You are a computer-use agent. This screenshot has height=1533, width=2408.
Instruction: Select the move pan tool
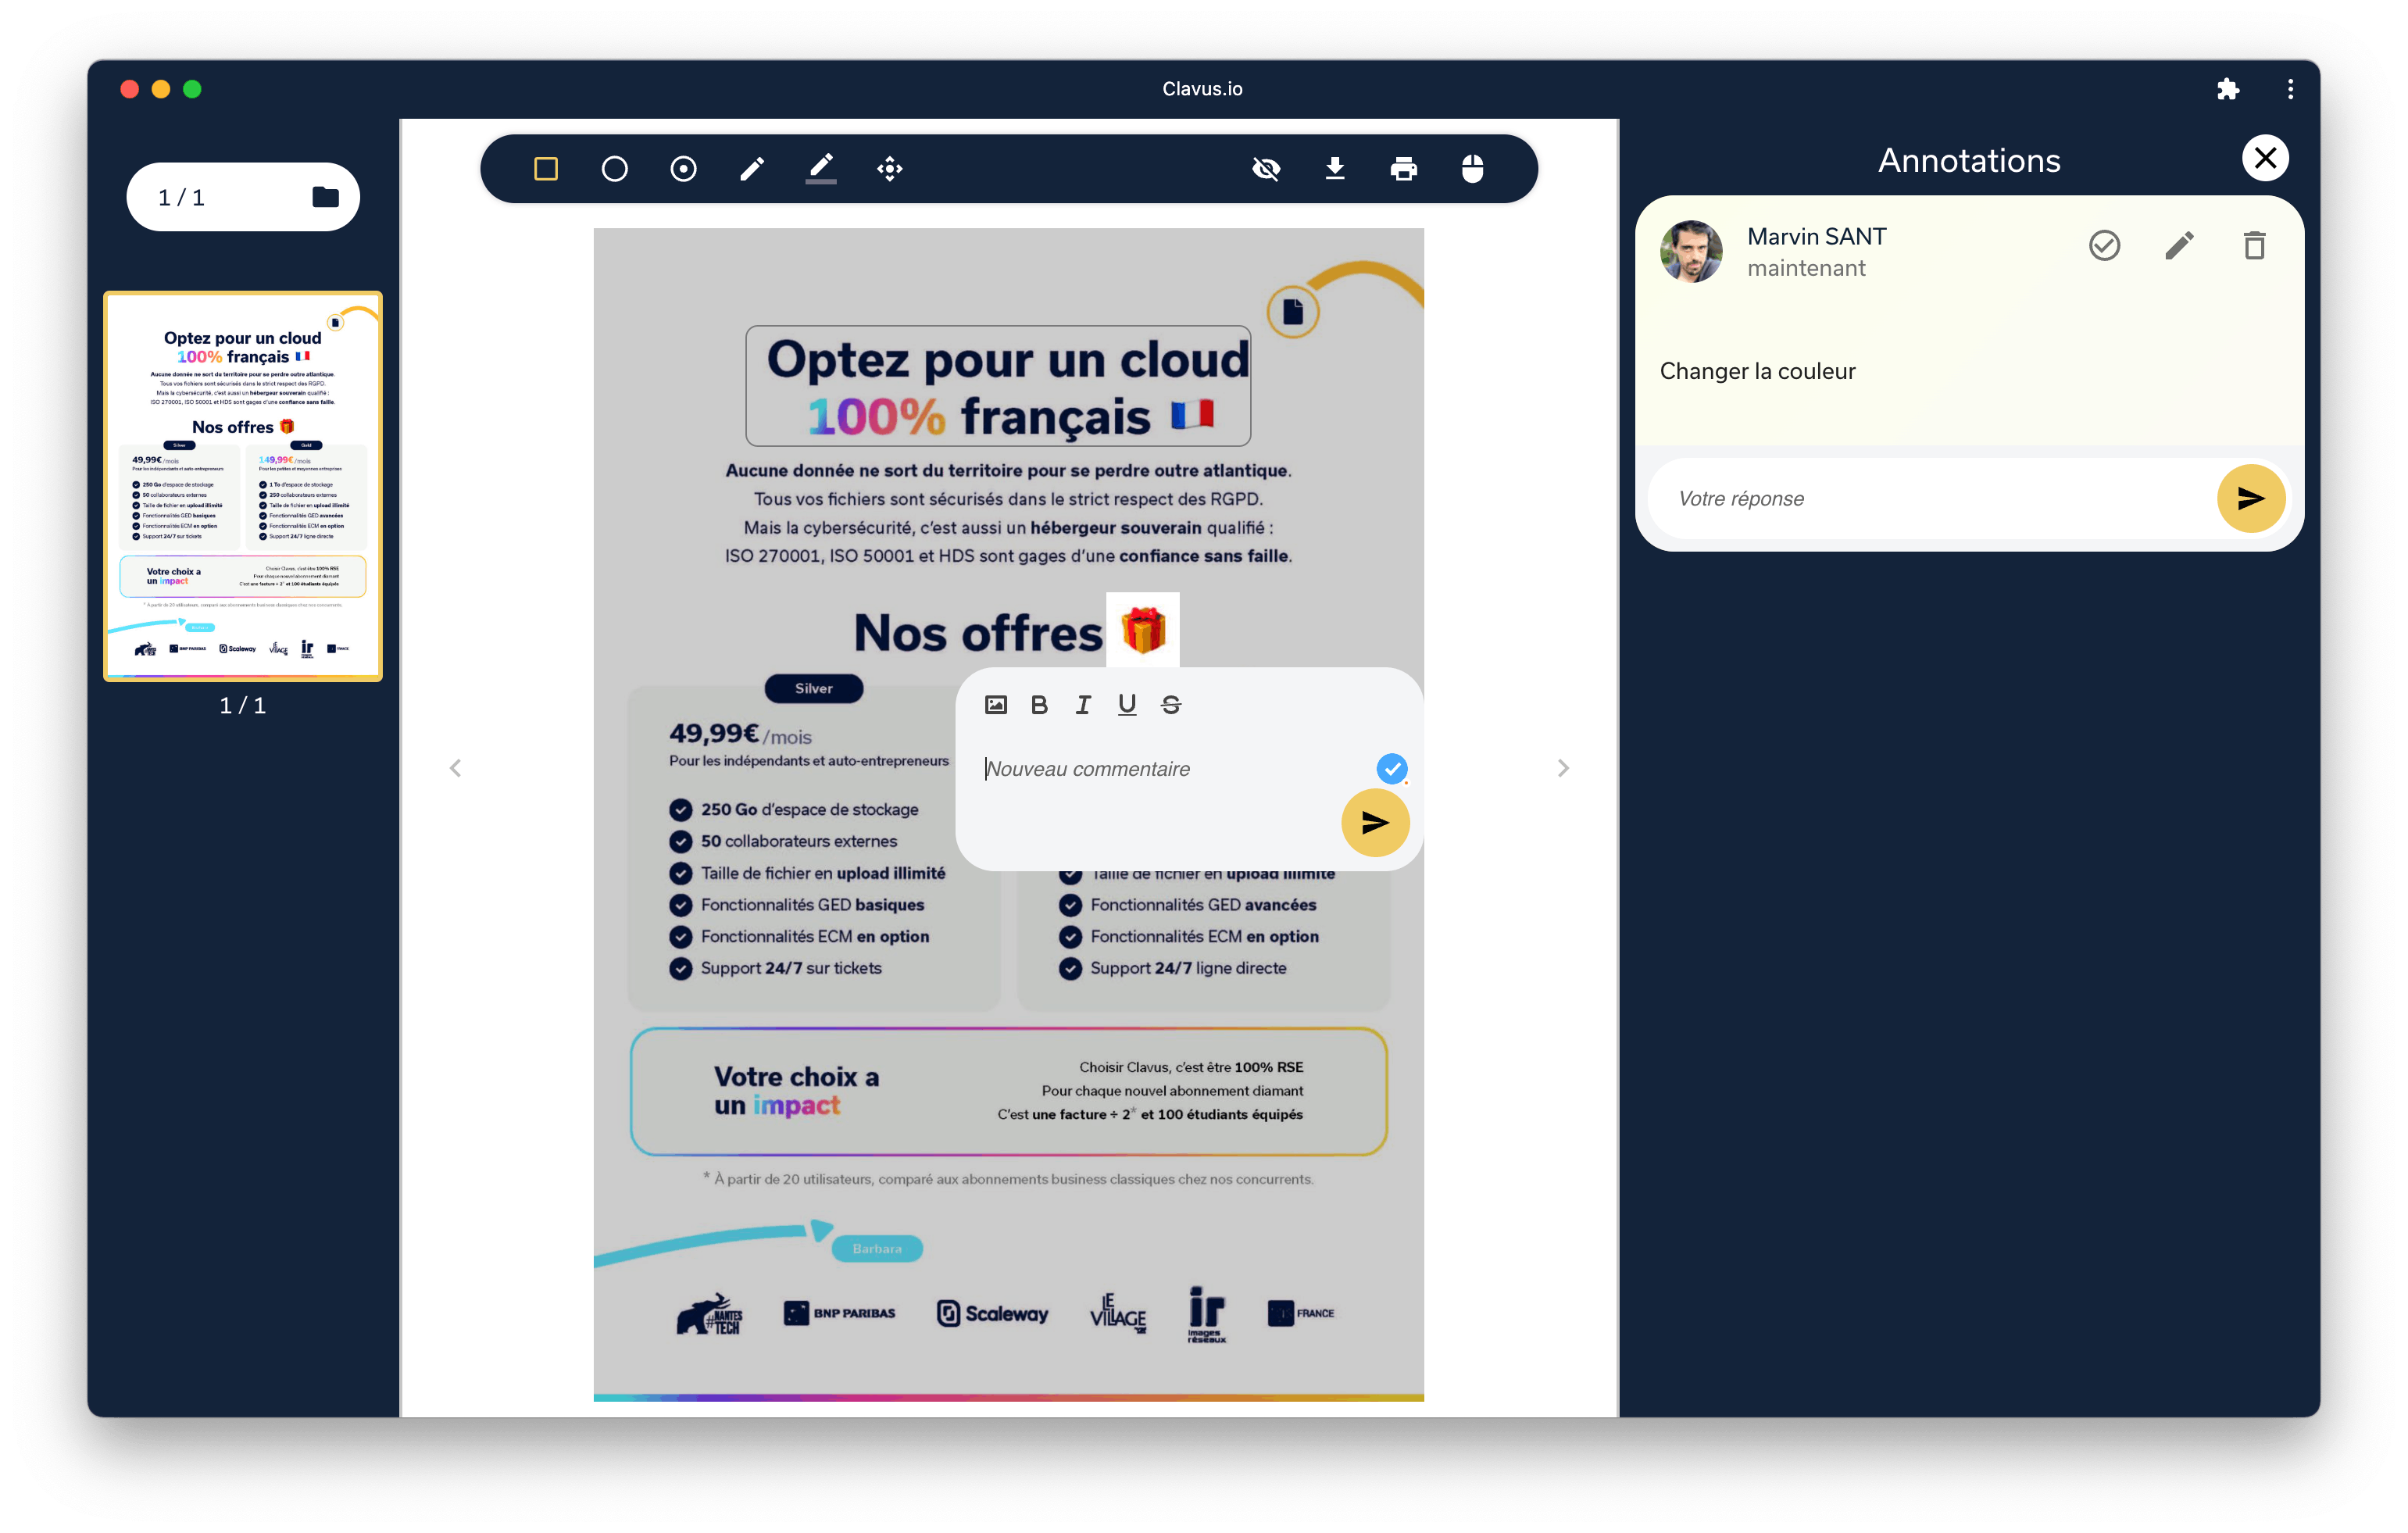(890, 169)
